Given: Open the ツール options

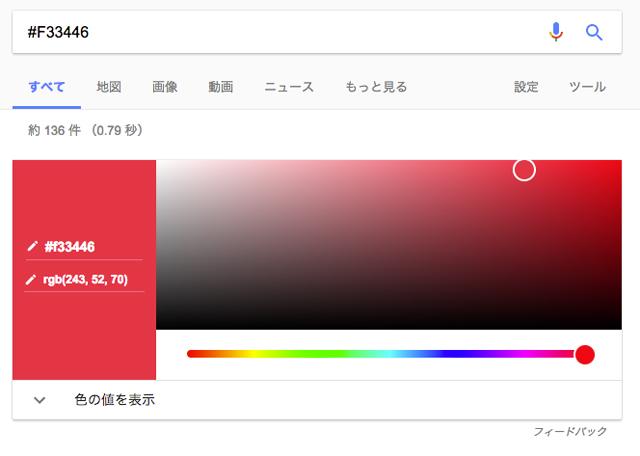Looking at the screenshot, I should 587,87.
